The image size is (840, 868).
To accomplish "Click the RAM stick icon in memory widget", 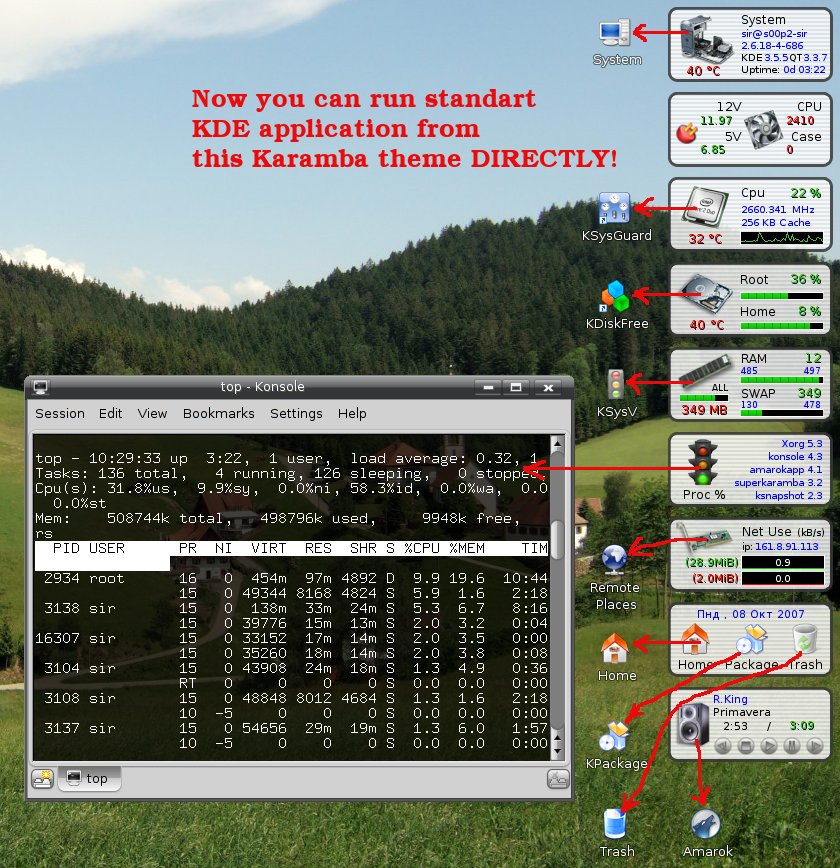I will (x=704, y=369).
